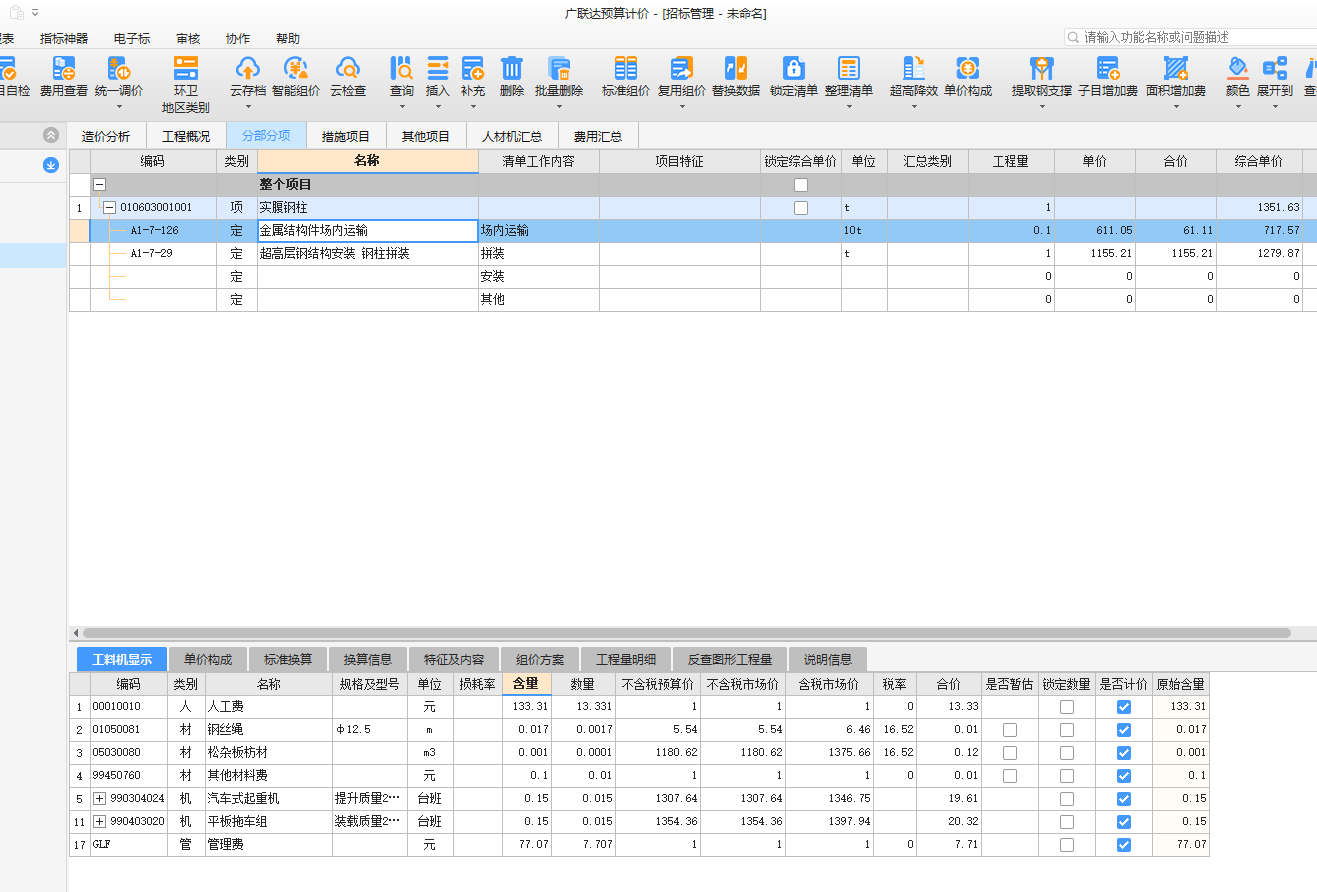
Task: Click the 钢丝绳 specification cell φ12.5
Action: click(x=370, y=729)
